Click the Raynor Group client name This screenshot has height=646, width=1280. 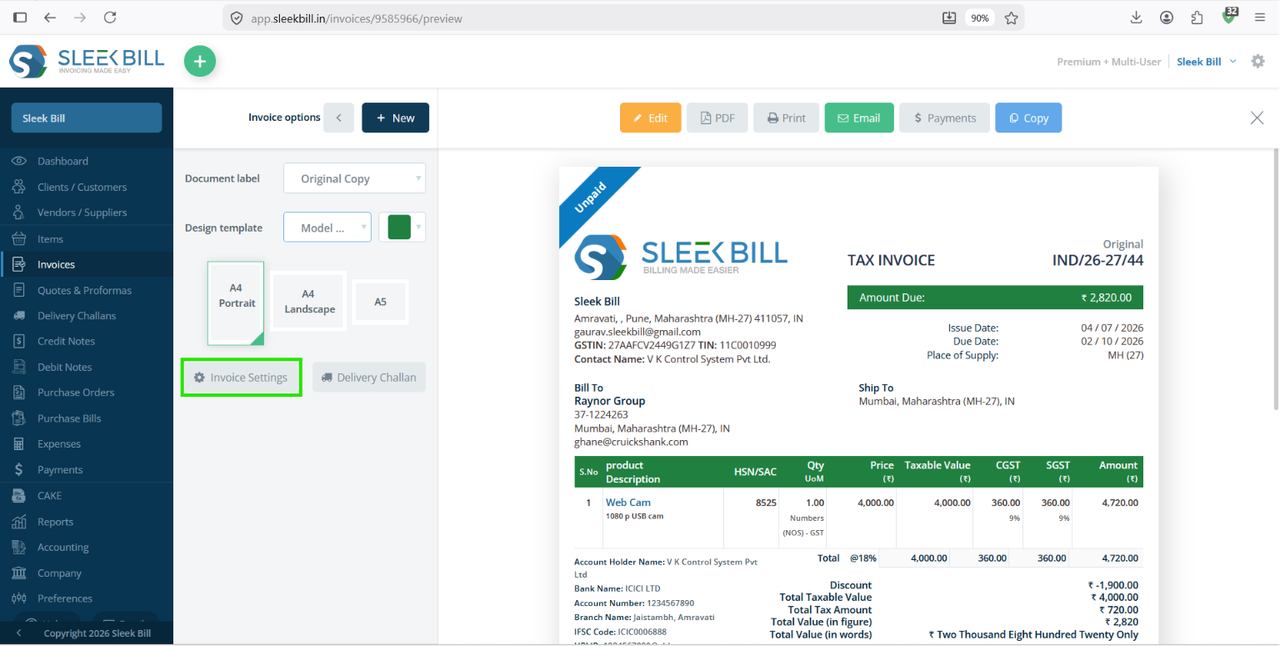(x=609, y=401)
